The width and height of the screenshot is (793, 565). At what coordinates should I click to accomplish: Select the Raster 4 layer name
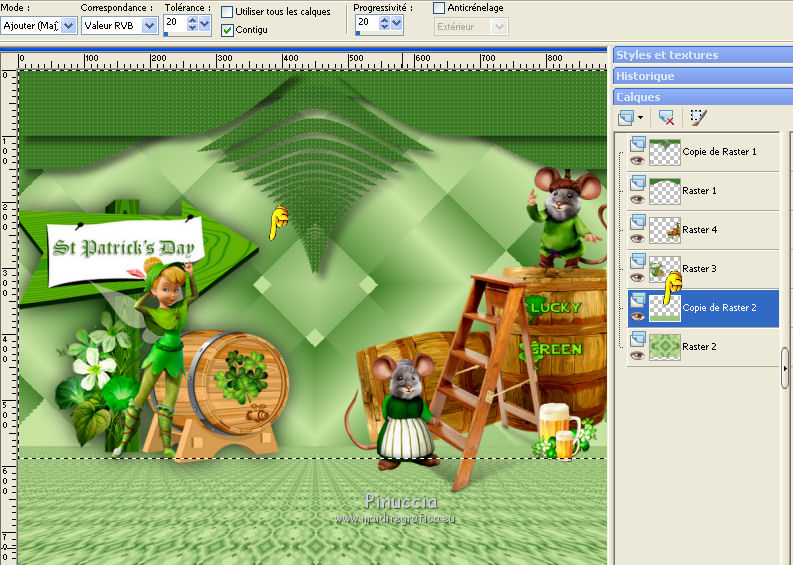click(699, 230)
